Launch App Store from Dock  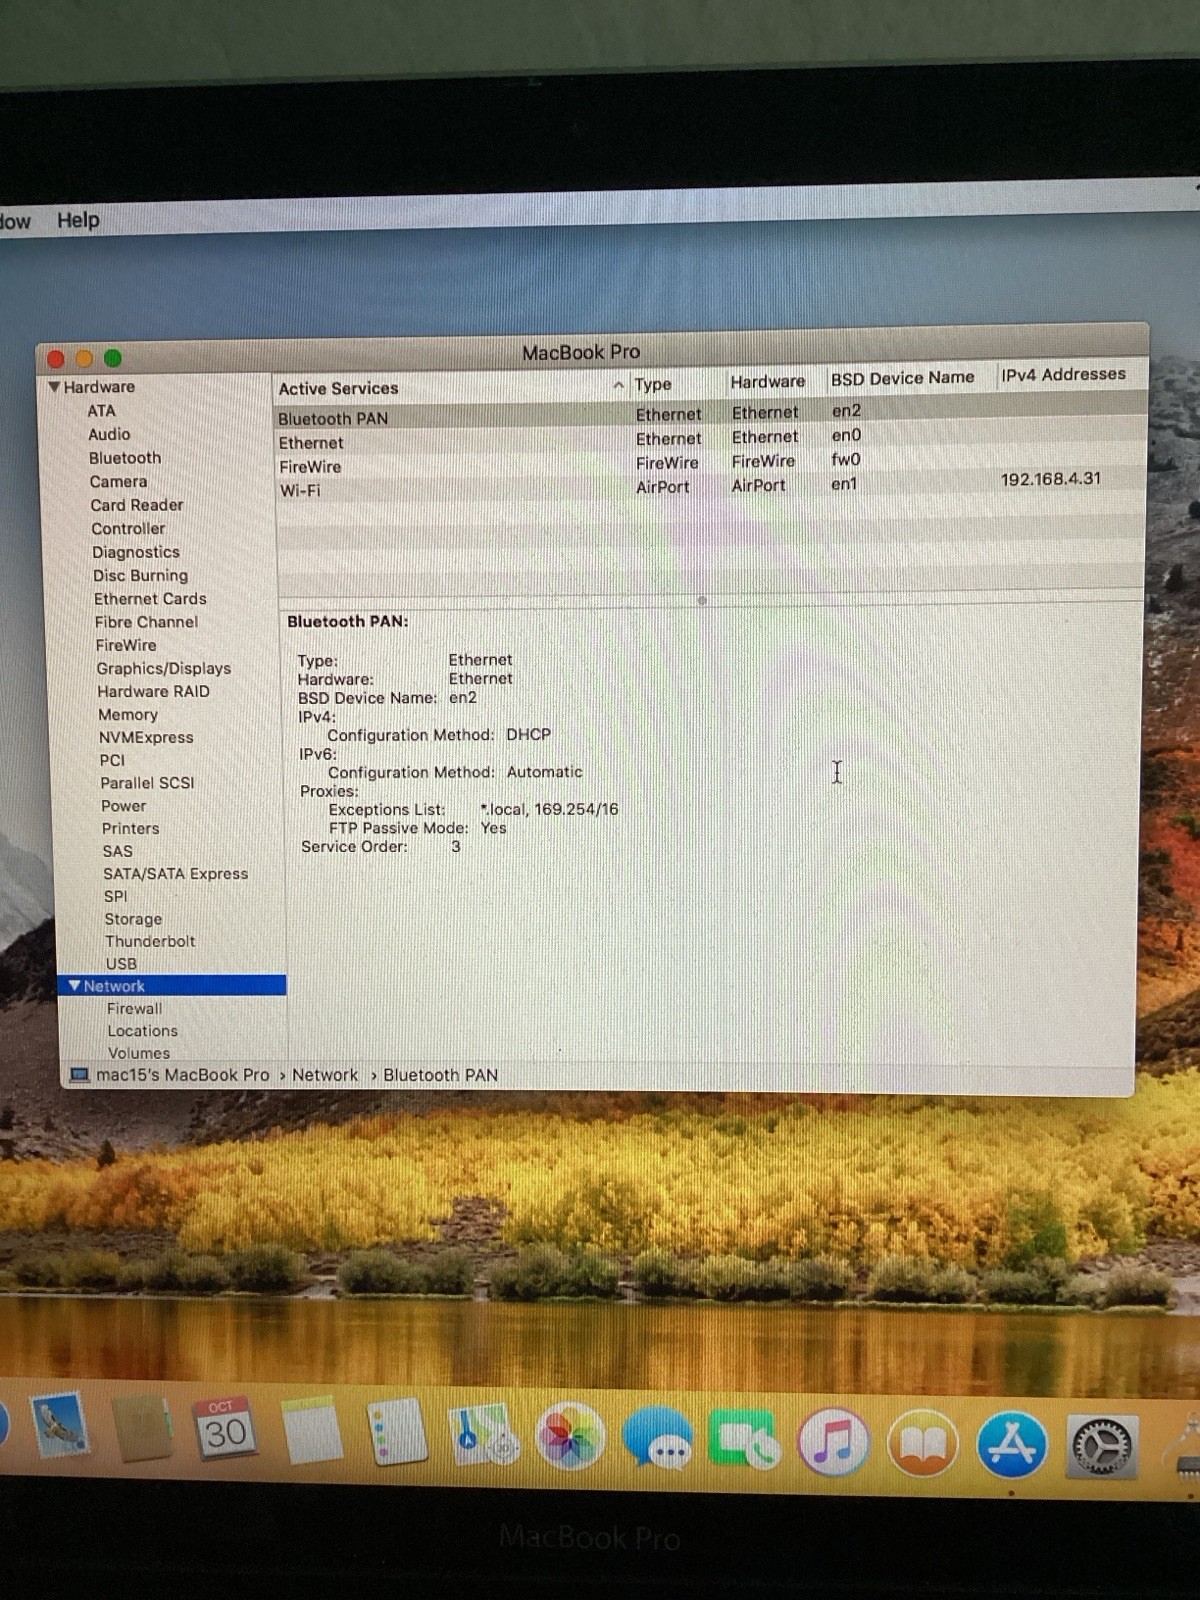[x=1012, y=1445]
